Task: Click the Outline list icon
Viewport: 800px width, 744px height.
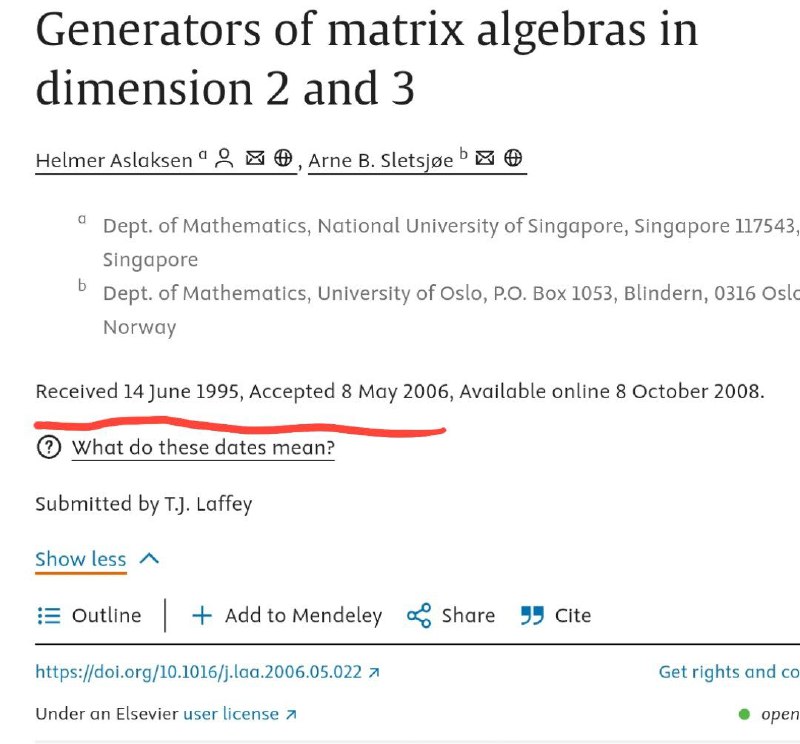Action: pos(49,615)
